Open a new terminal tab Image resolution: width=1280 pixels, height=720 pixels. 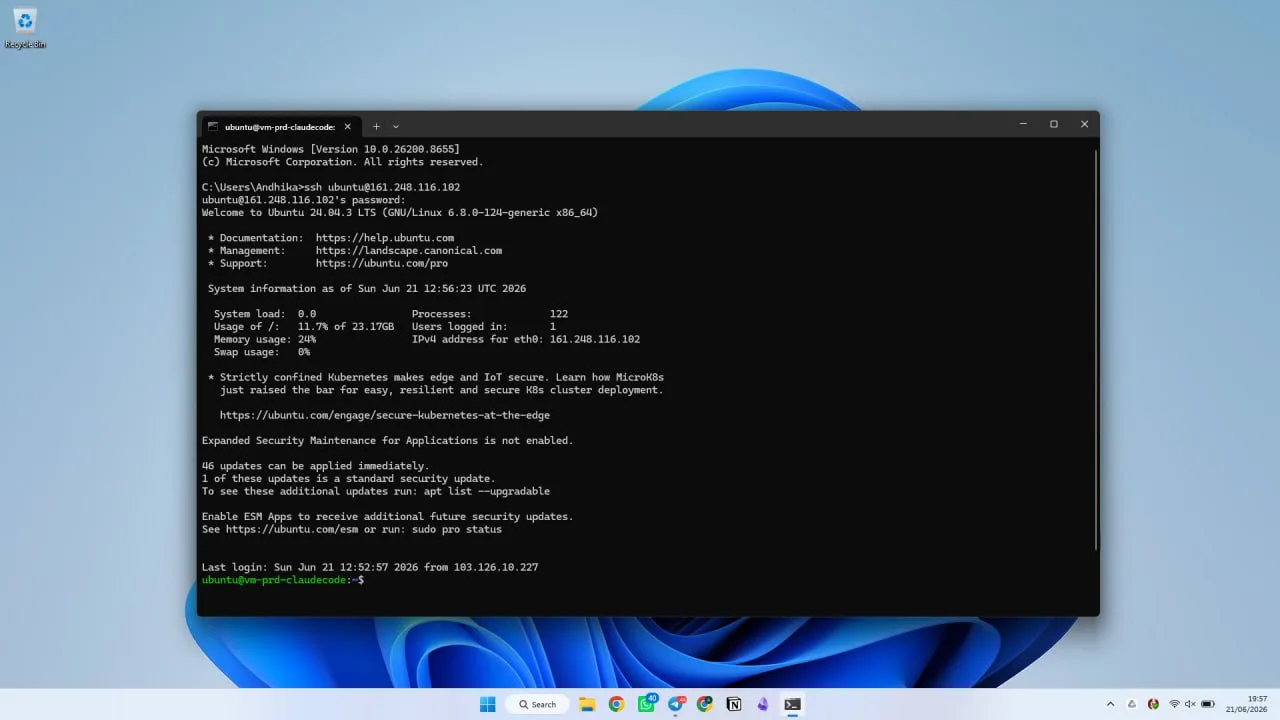(x=376, y=126)
